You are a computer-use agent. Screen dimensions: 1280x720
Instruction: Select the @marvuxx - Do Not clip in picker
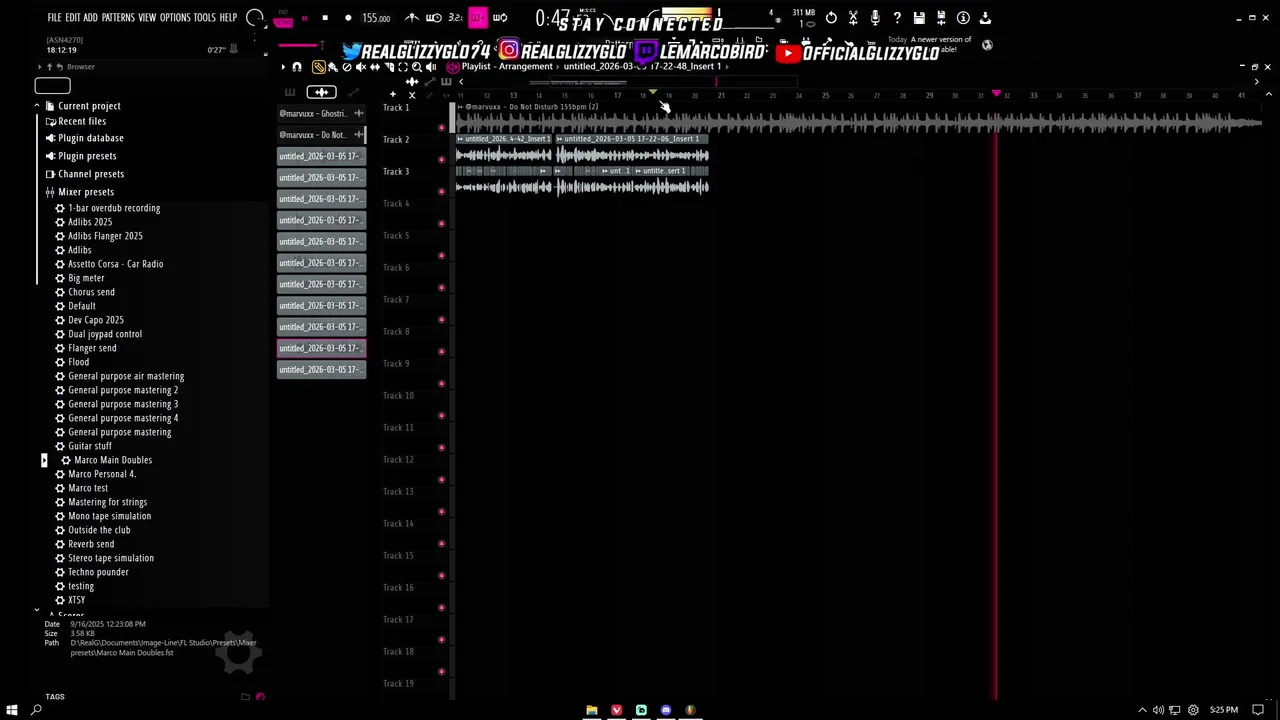pos(321,135)
